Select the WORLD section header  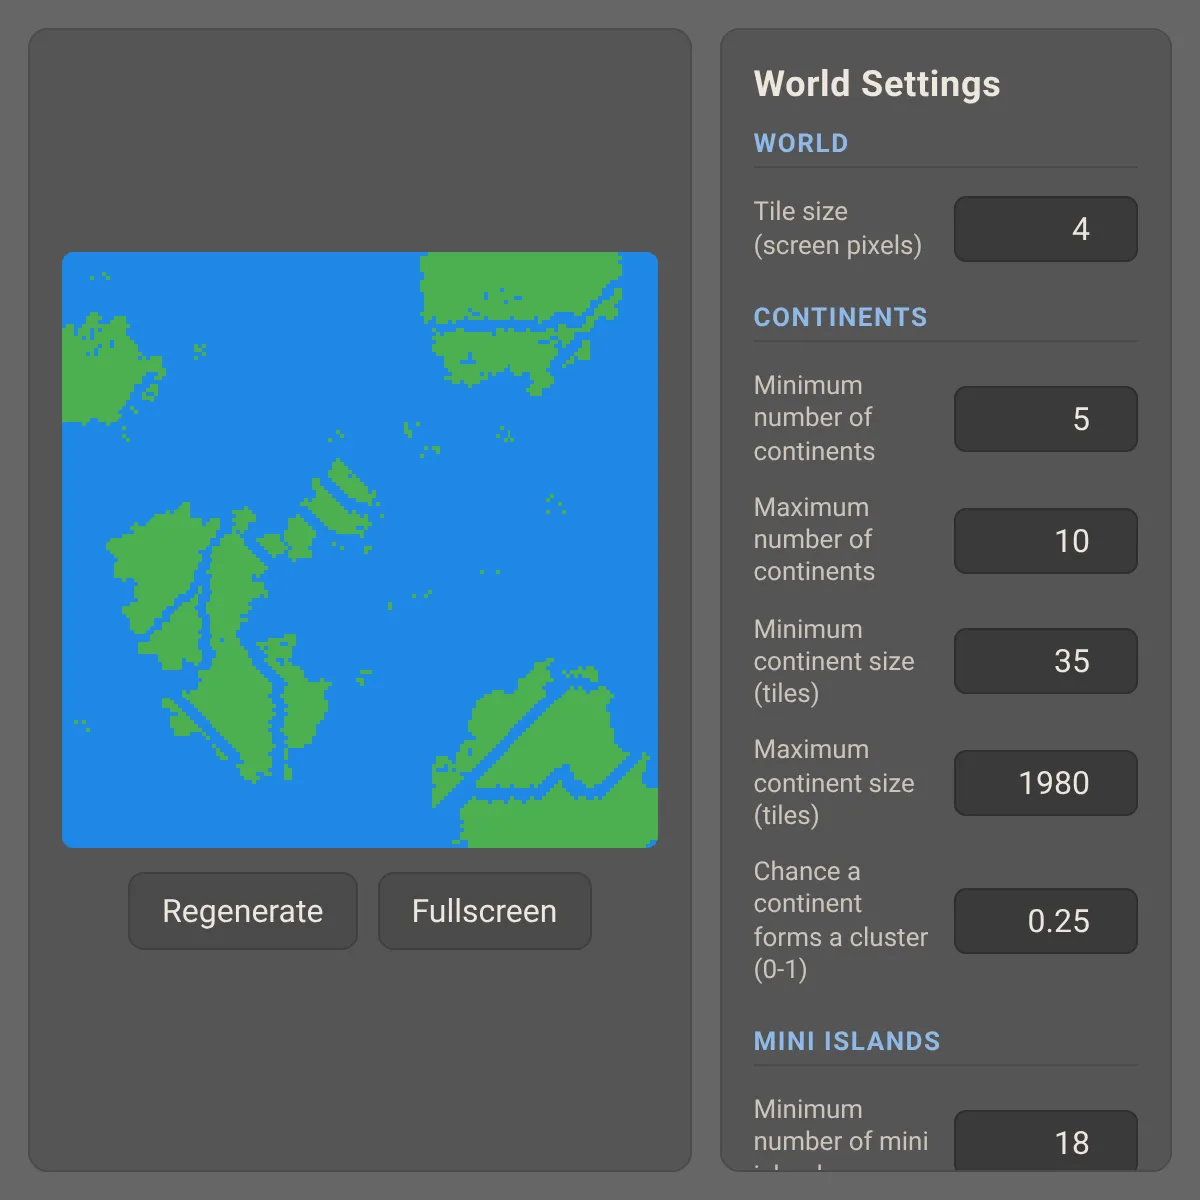pos(801,143)
